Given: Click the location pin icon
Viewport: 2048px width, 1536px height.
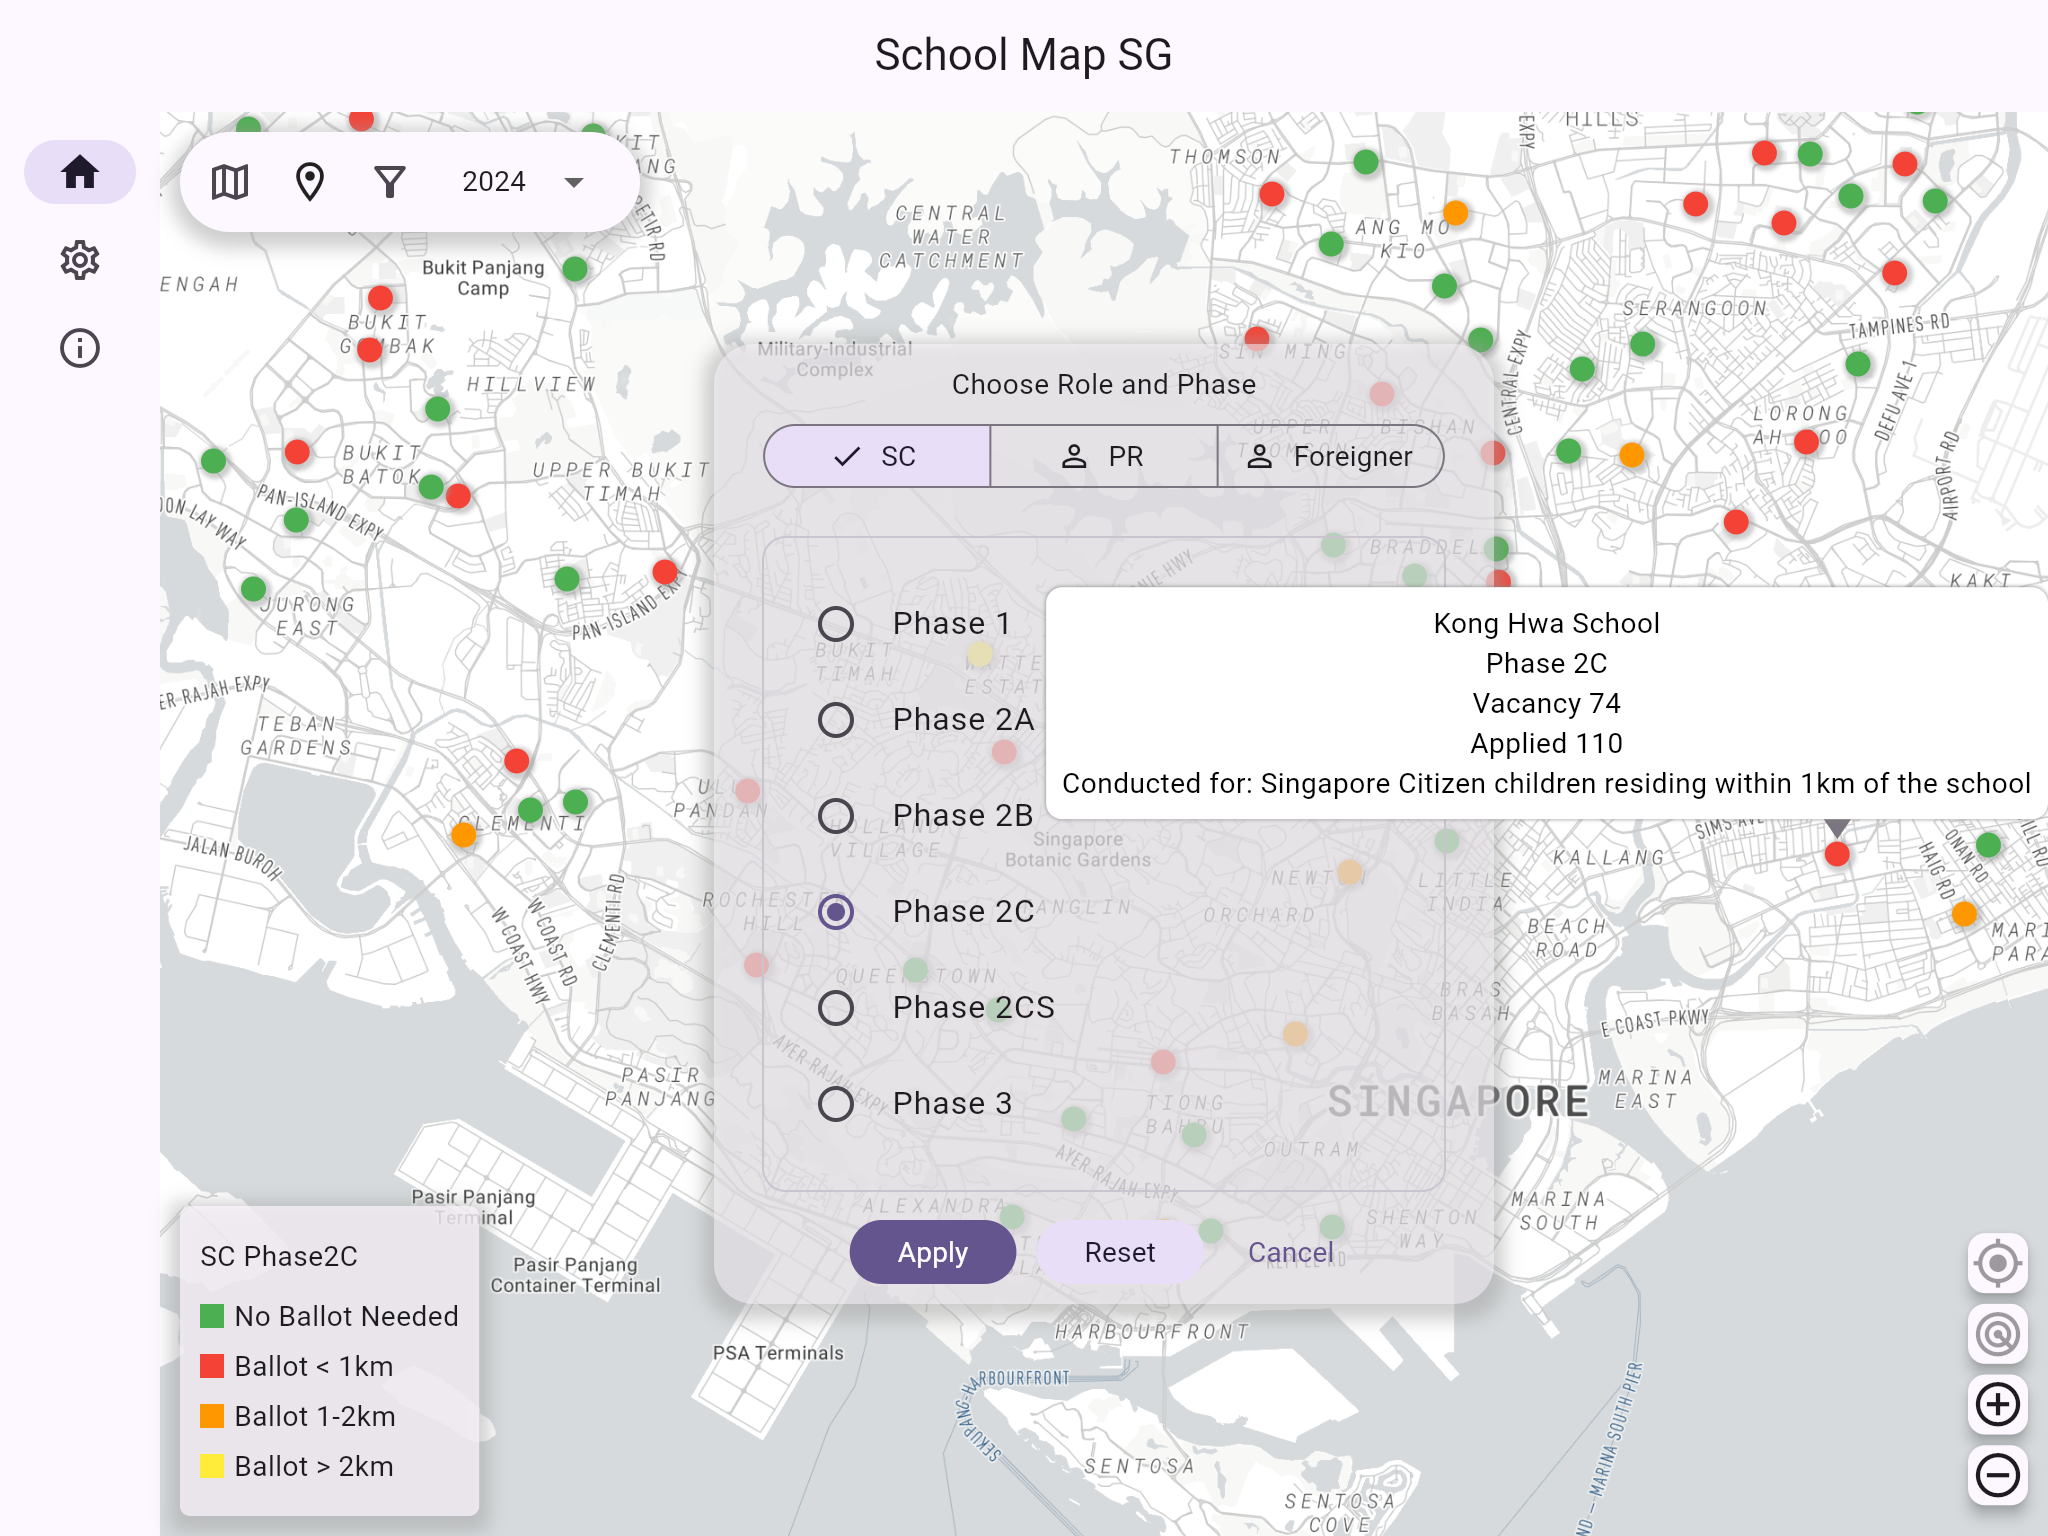Looking at the screenshot, I should coord(310,182).
